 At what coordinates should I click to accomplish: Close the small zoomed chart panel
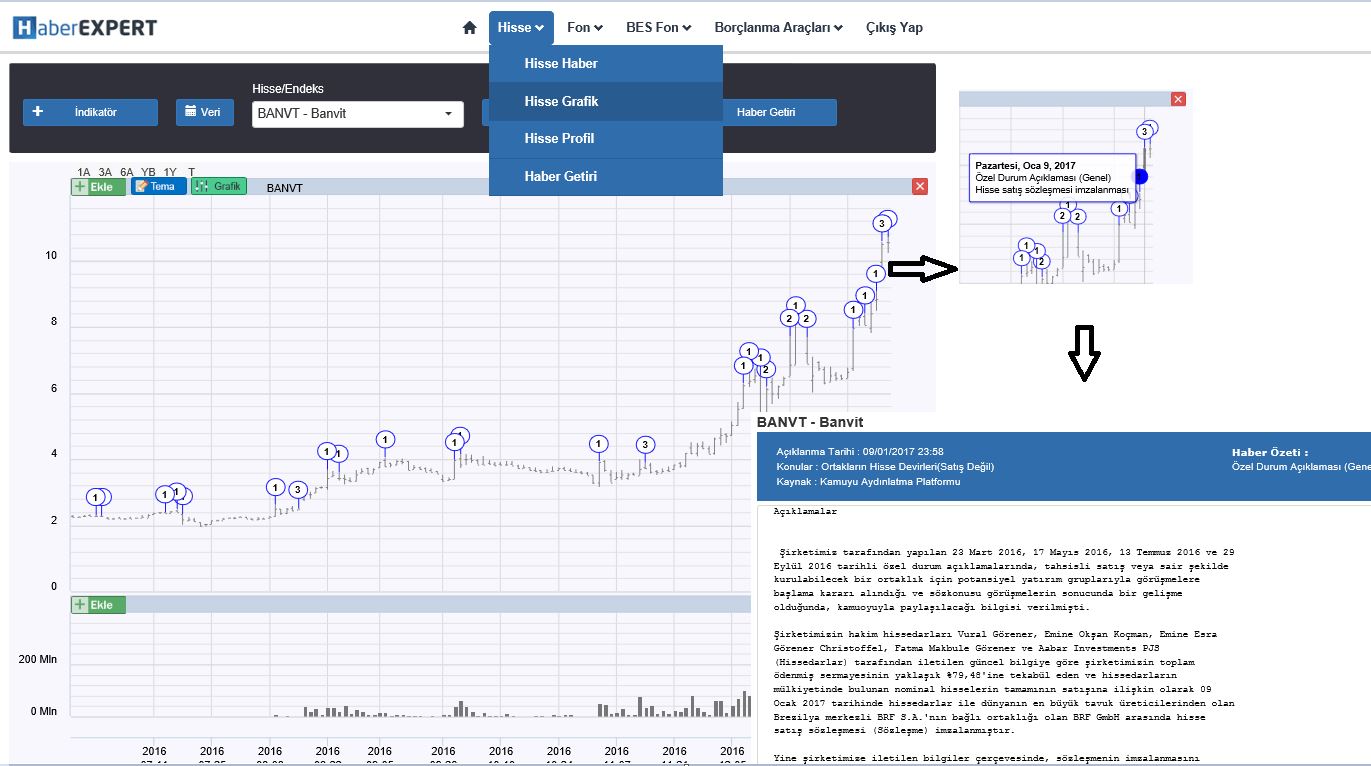pos(1178,99)
